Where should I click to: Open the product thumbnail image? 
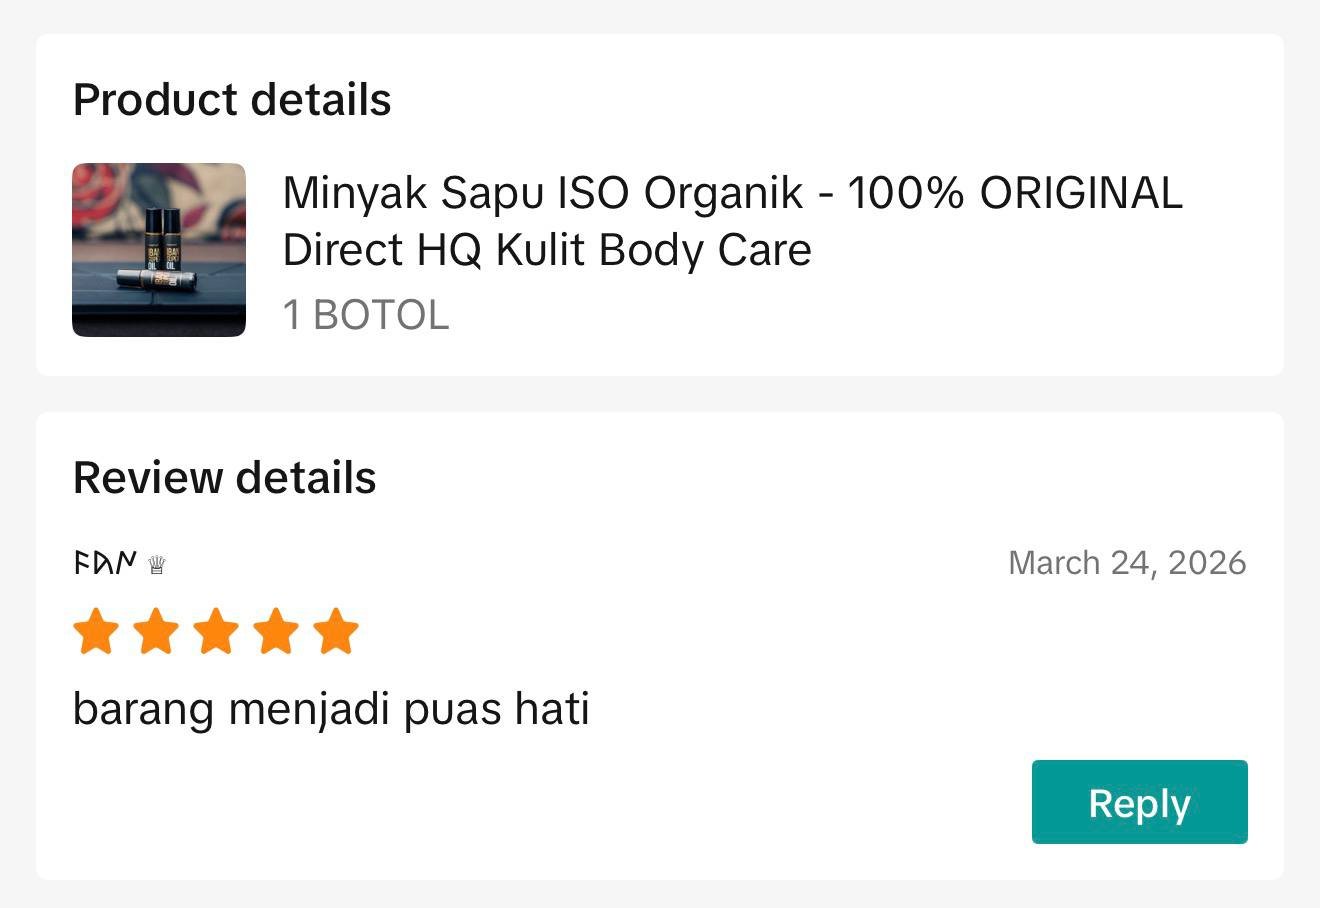159,250
